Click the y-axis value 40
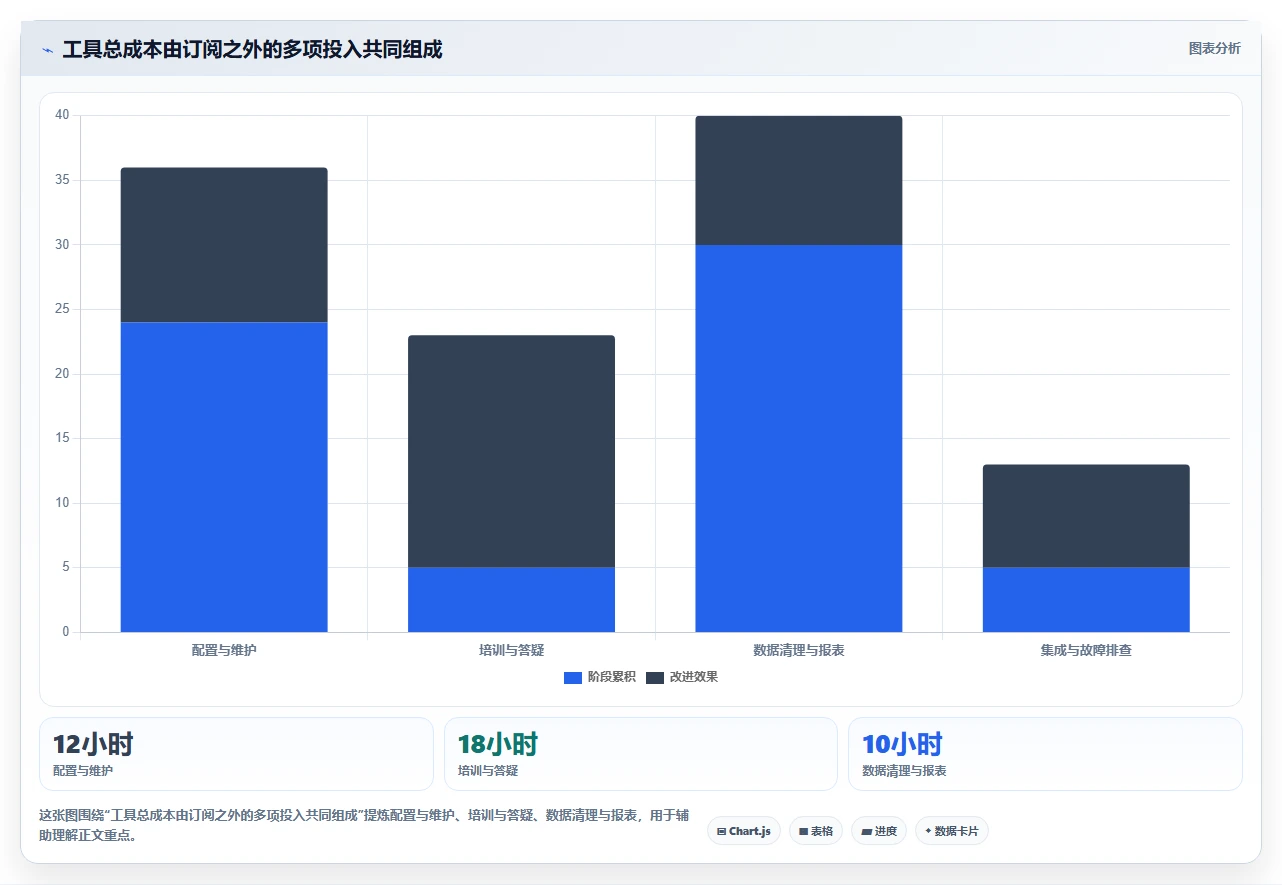This screenshot has height=885, width=1282. [62, 115]
